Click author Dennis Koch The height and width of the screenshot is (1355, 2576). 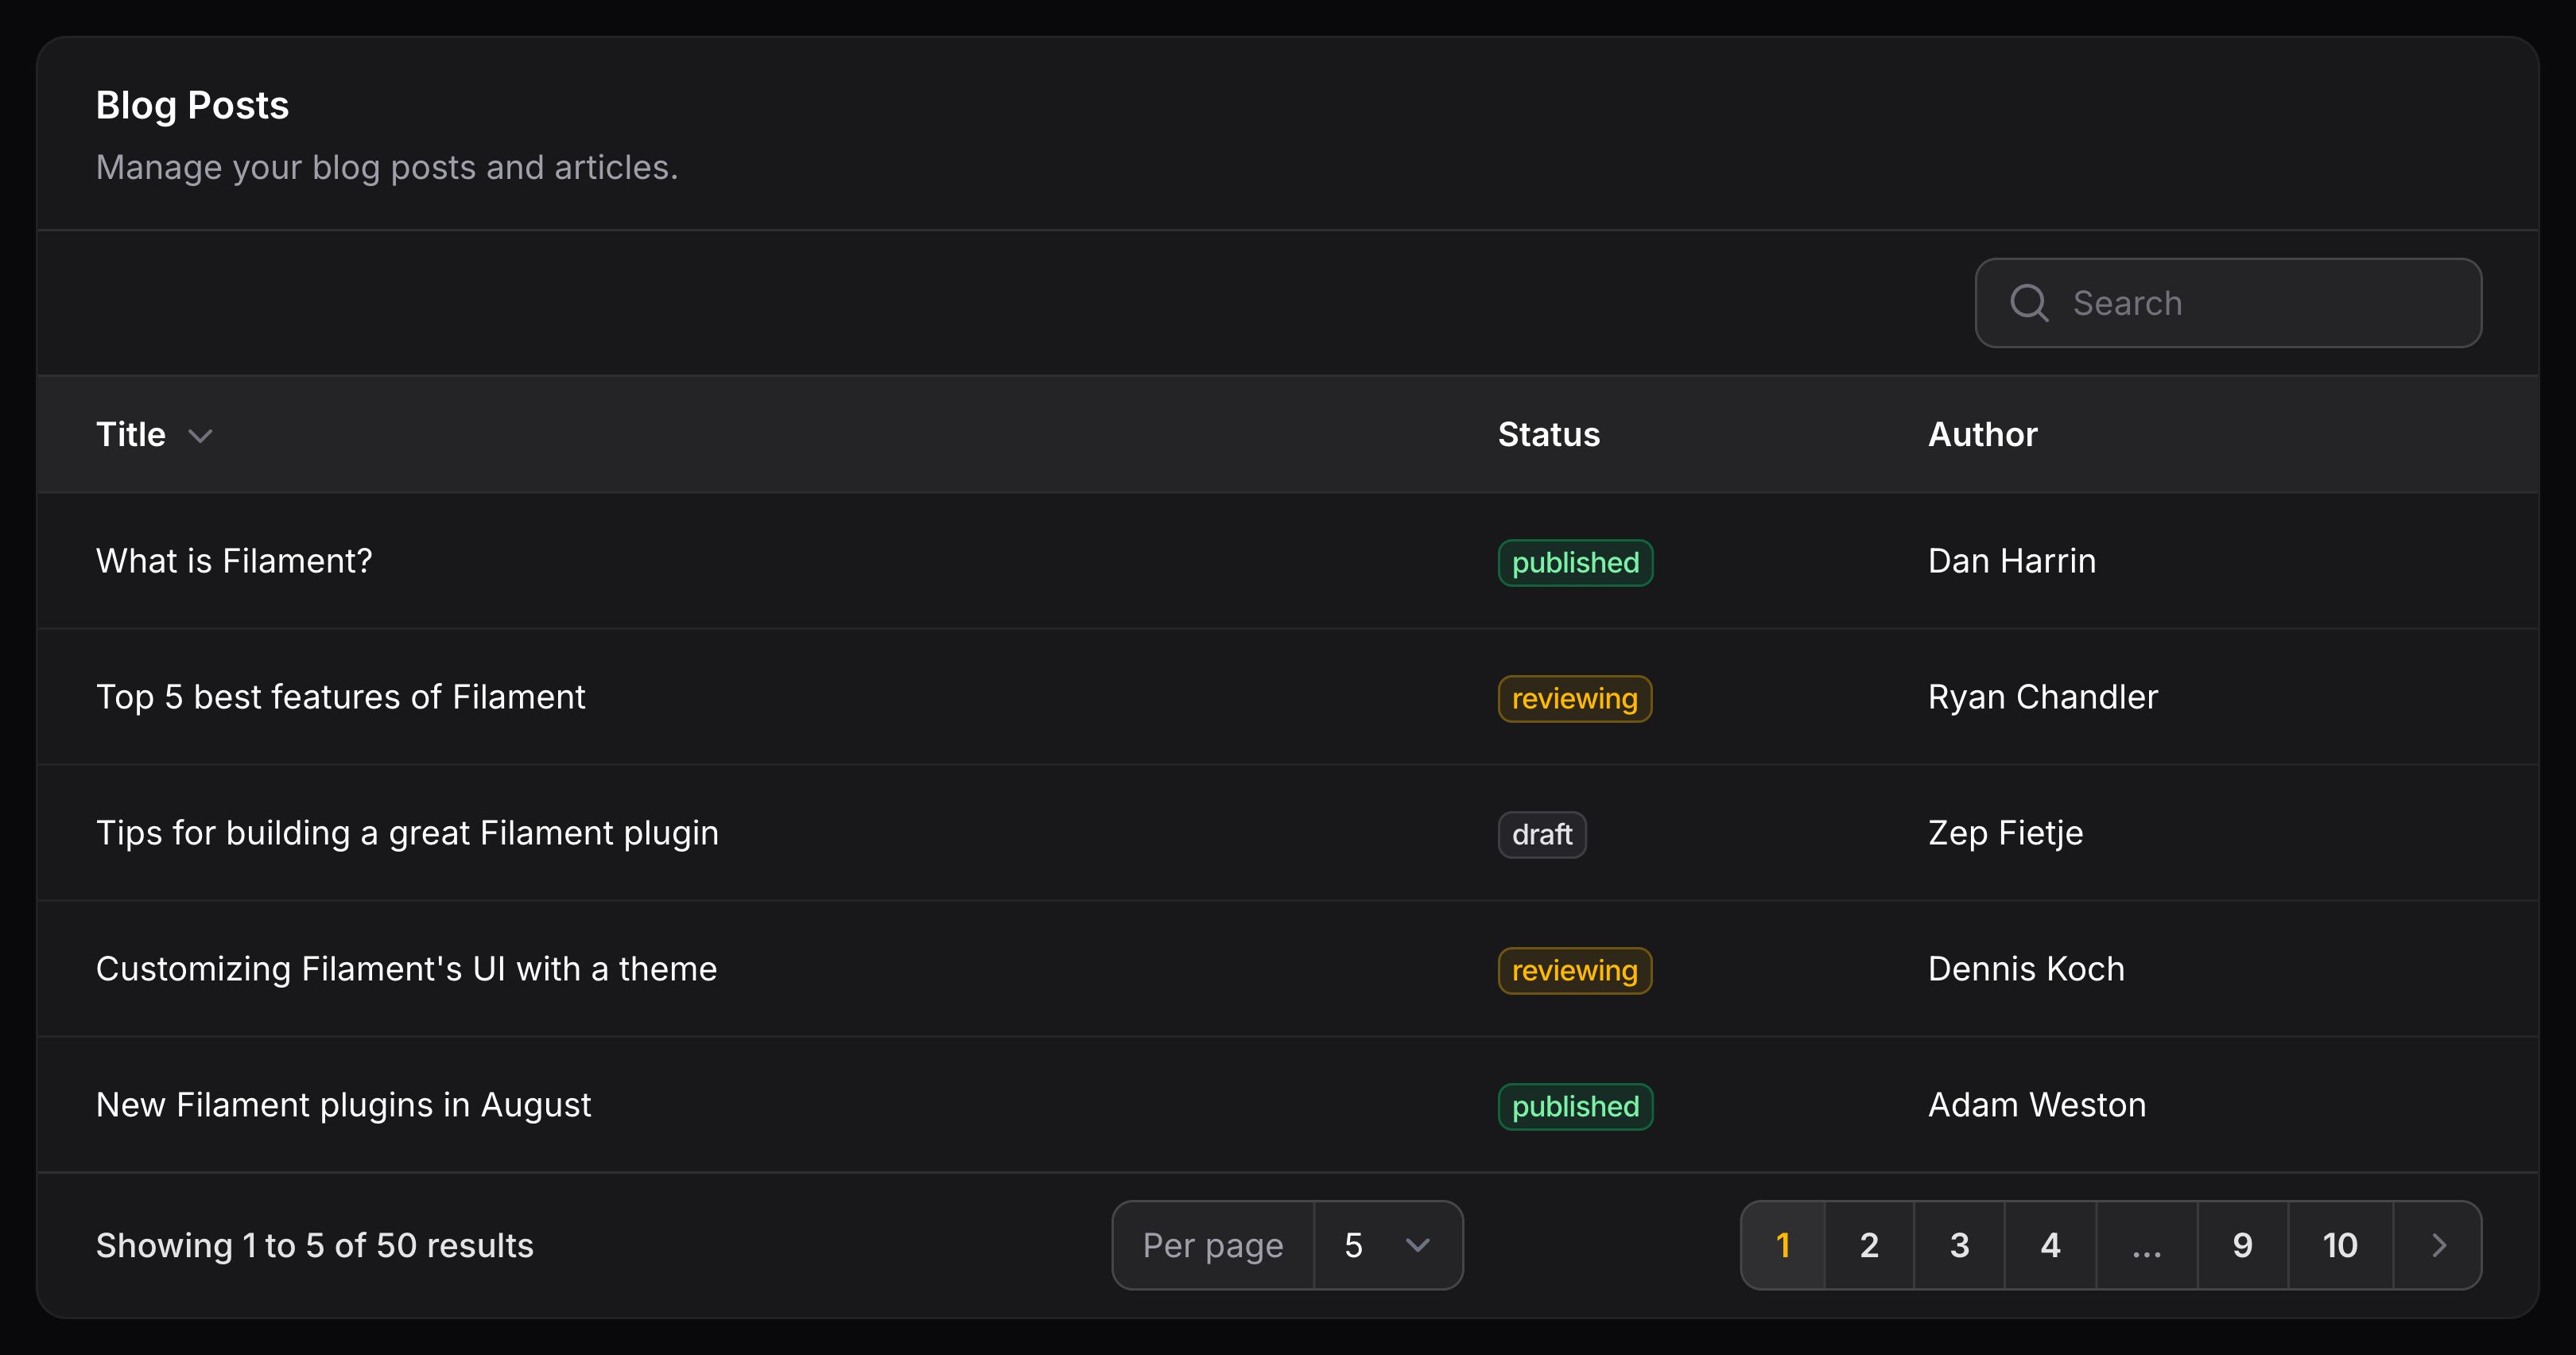coord(2026,969)
